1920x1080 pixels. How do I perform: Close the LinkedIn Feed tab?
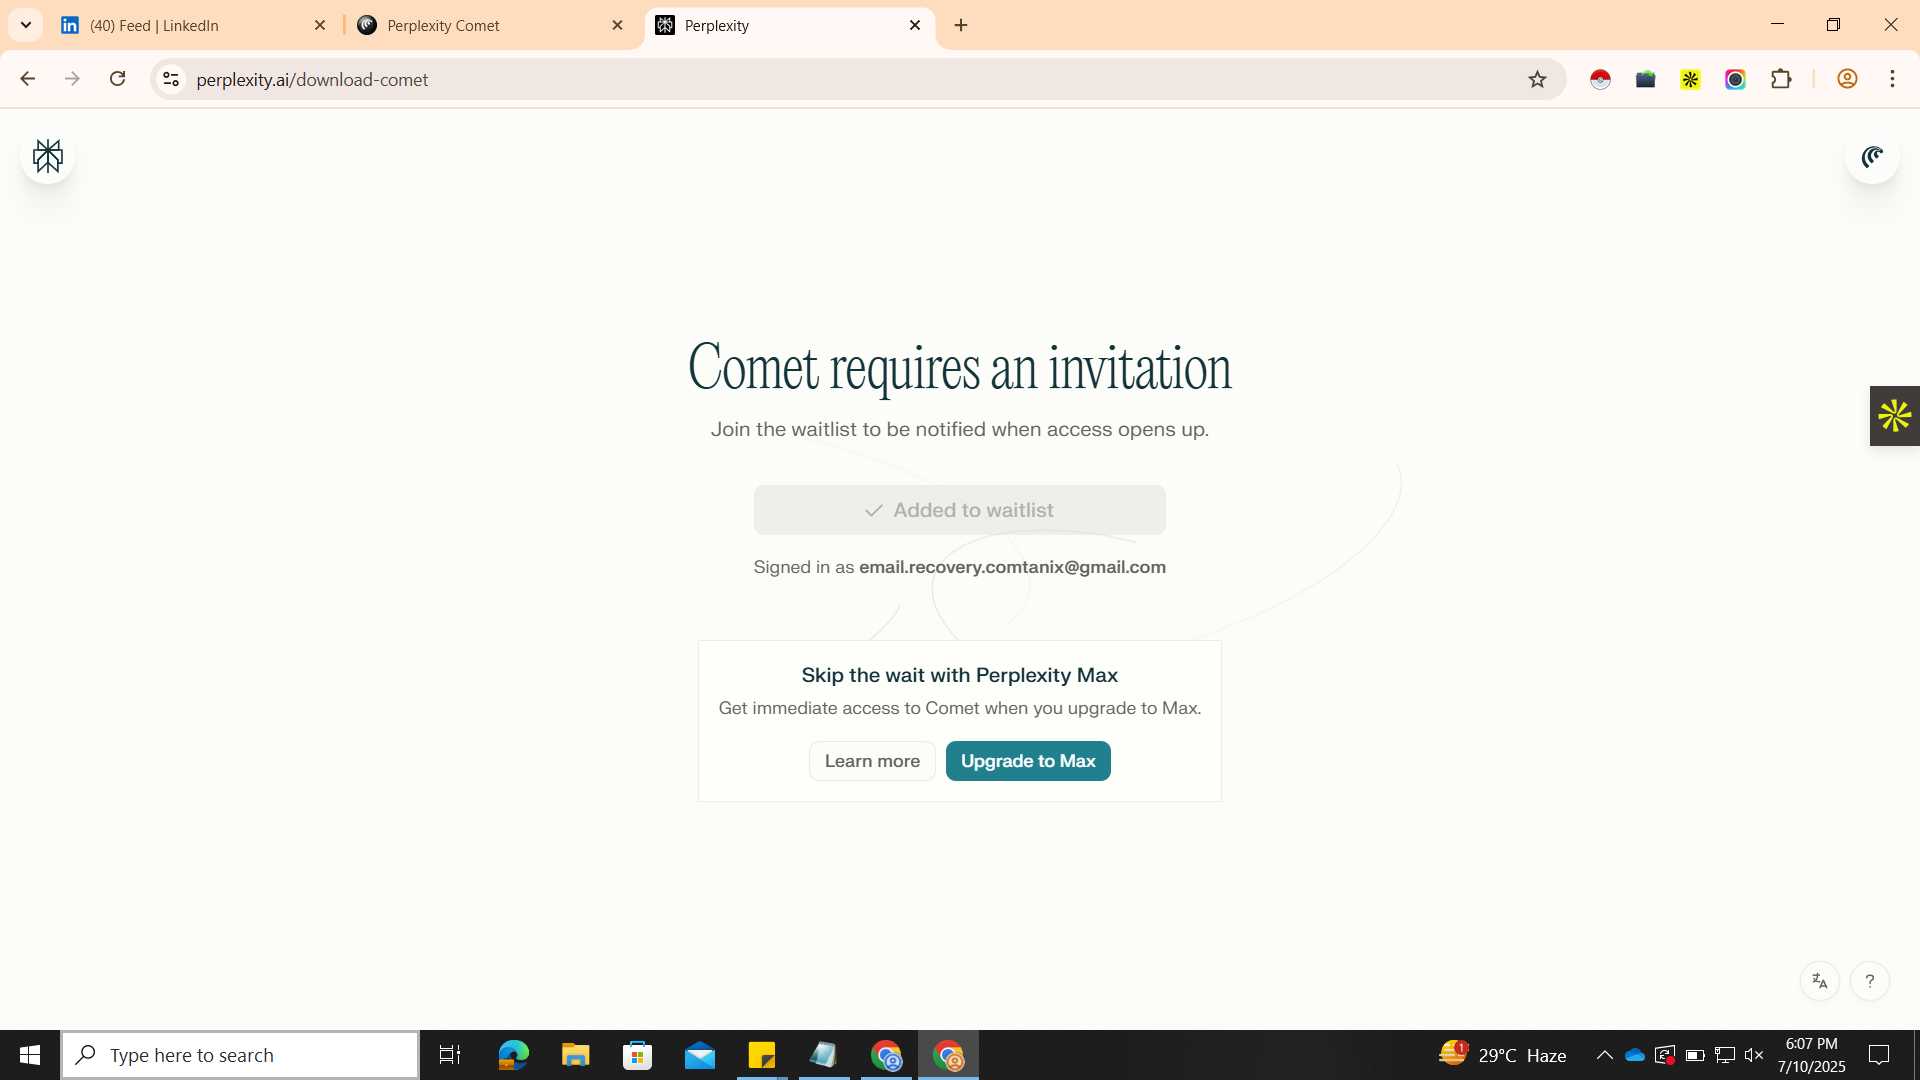click(320, 26)
